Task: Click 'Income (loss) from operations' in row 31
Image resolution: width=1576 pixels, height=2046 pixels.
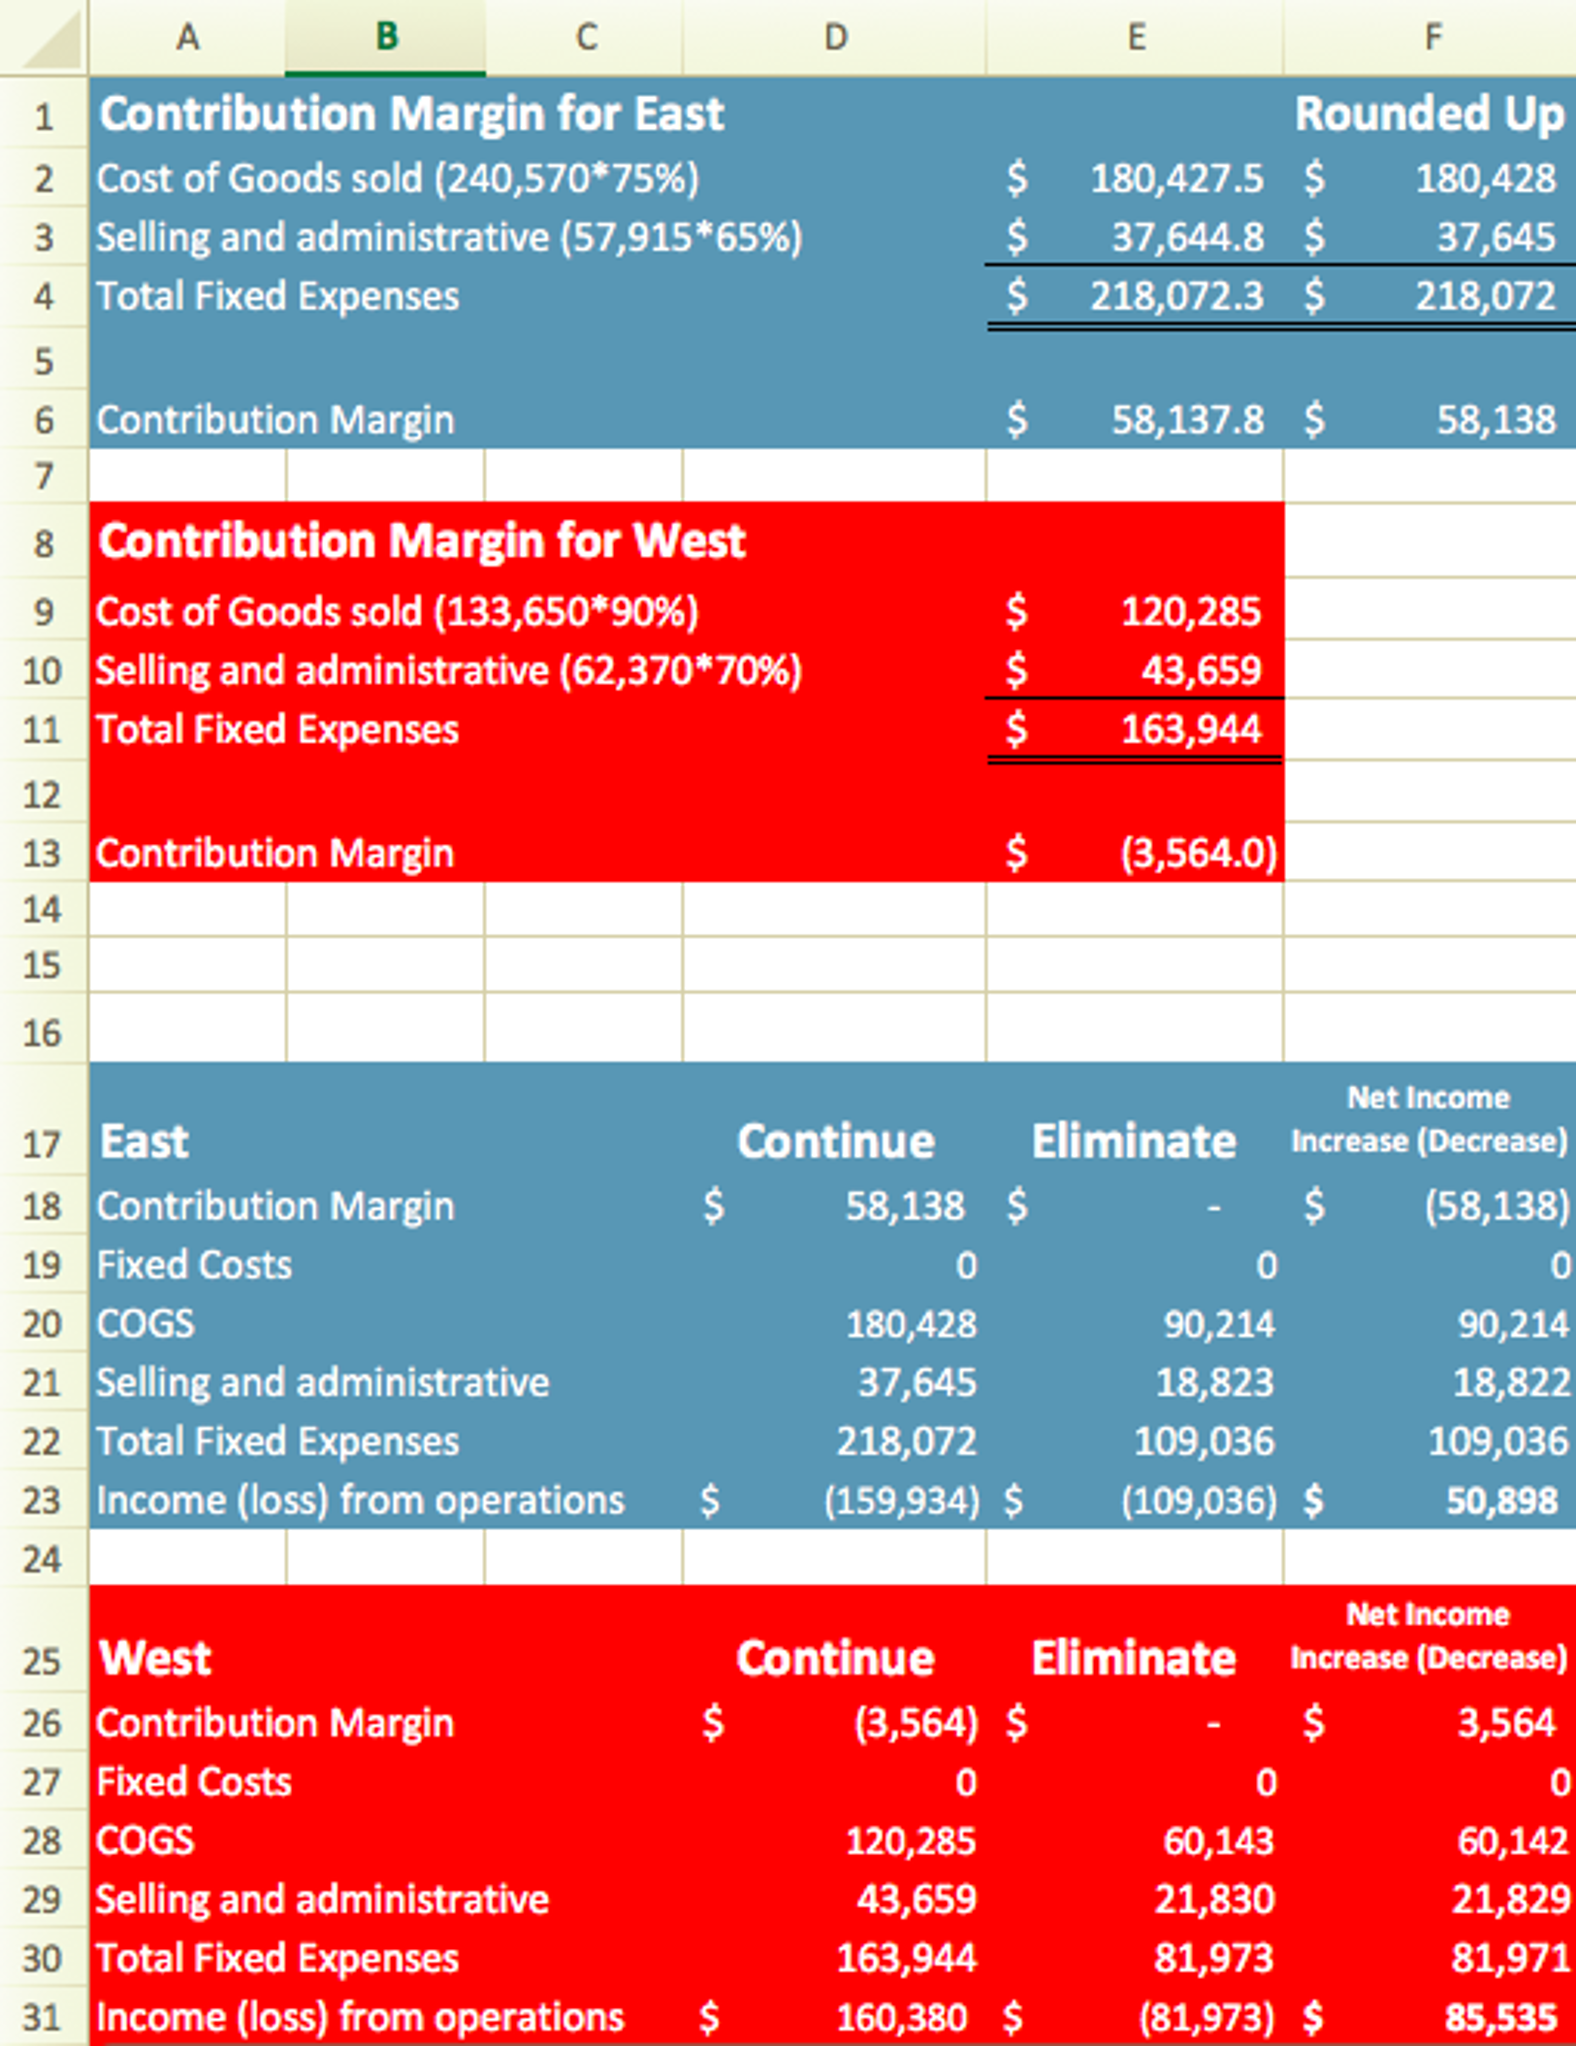Action: point(360,2018)
